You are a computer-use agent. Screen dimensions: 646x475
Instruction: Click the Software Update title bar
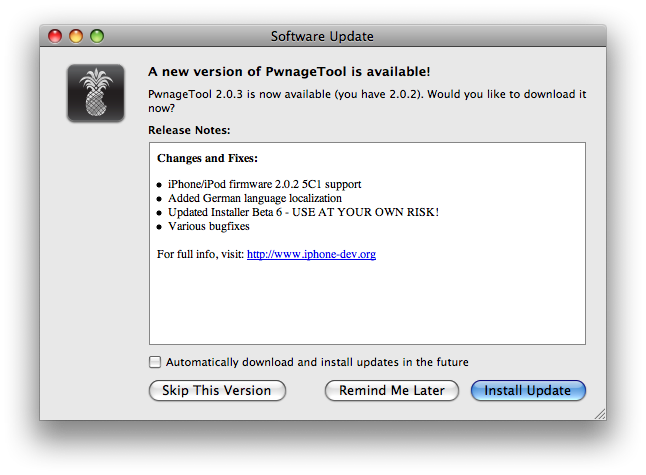[322, 37]
